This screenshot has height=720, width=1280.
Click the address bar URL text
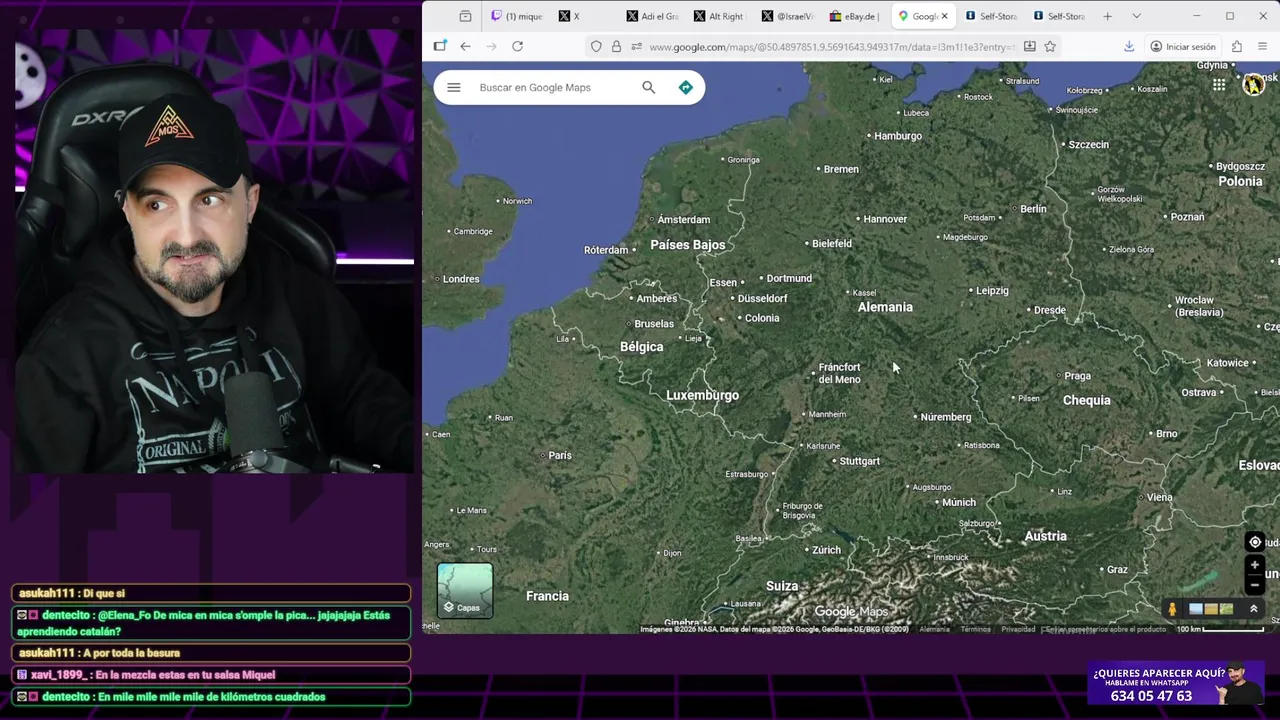832,47
